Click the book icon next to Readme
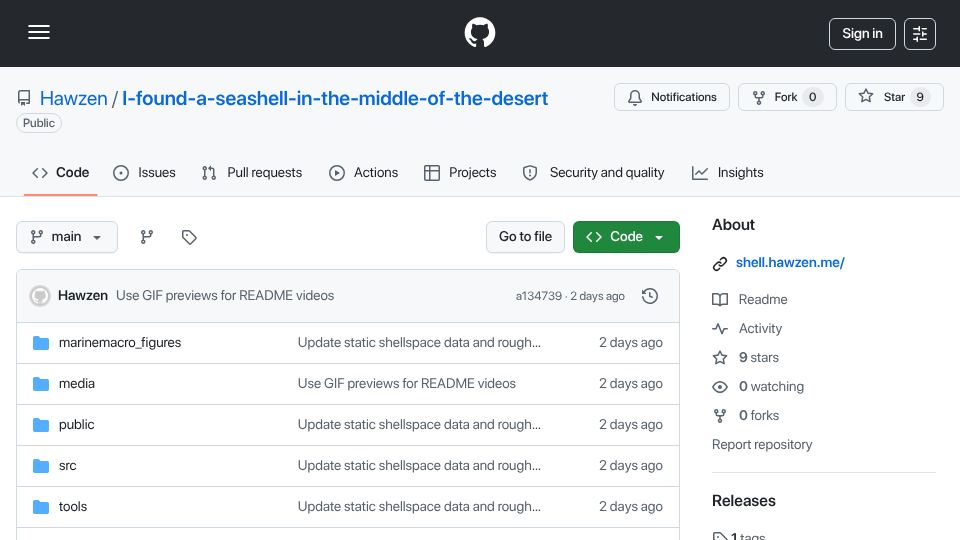Image resolution: width=960 pixels, height=540 pixels. [x=720, y=299]
